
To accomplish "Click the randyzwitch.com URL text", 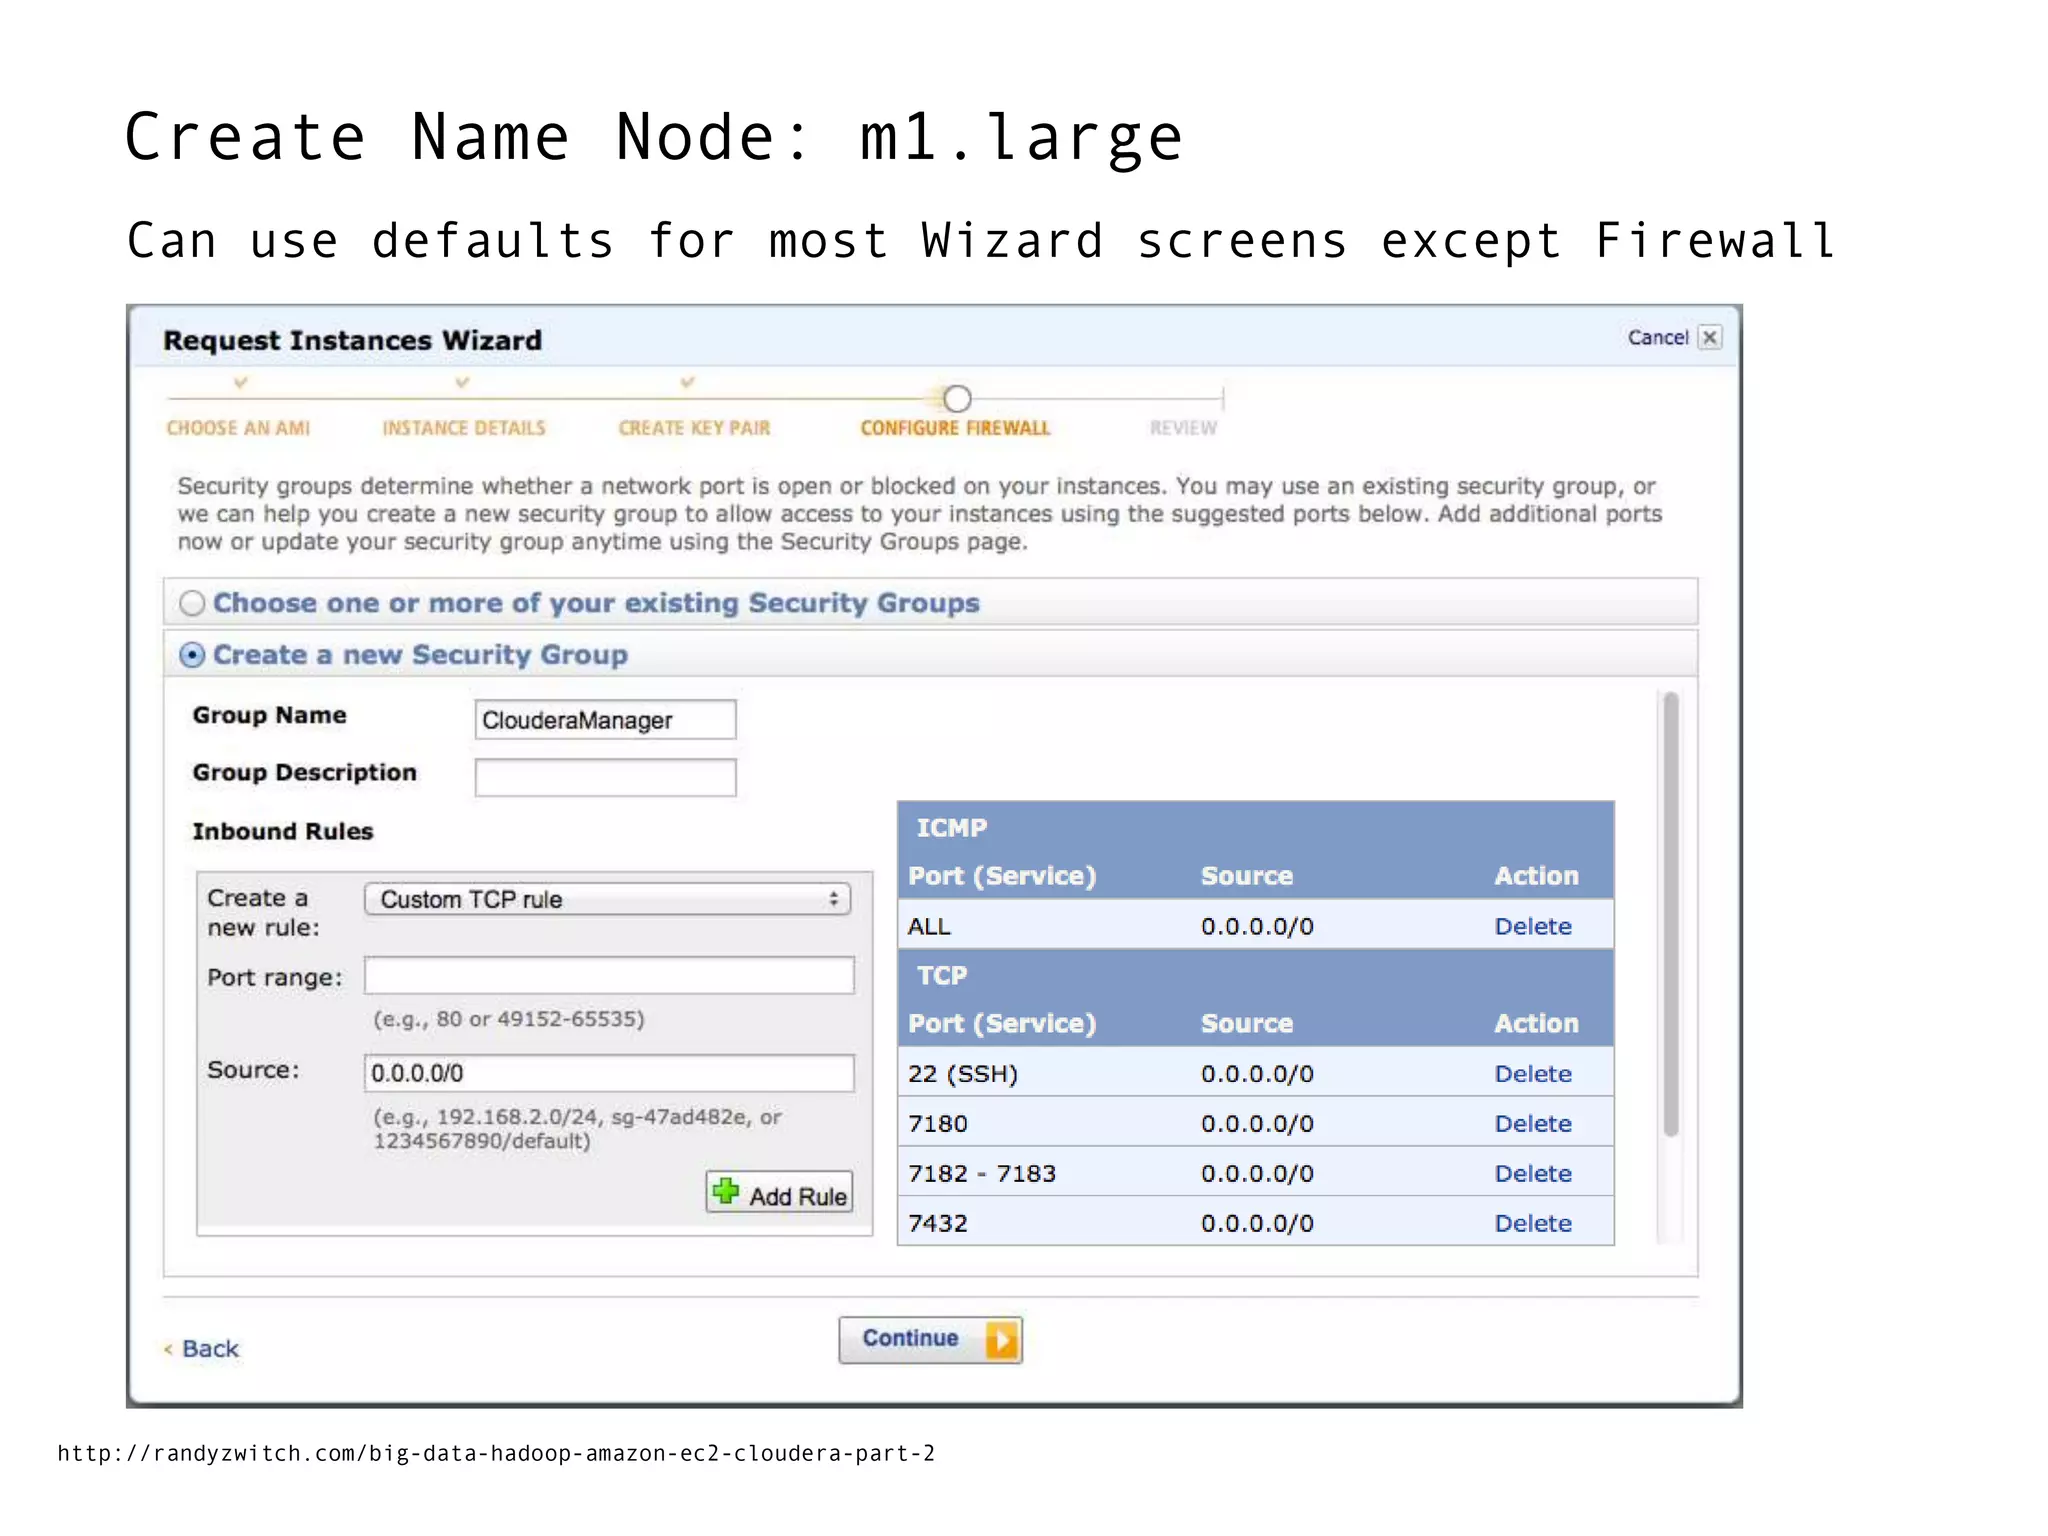I will click(x=496, y=1453).
